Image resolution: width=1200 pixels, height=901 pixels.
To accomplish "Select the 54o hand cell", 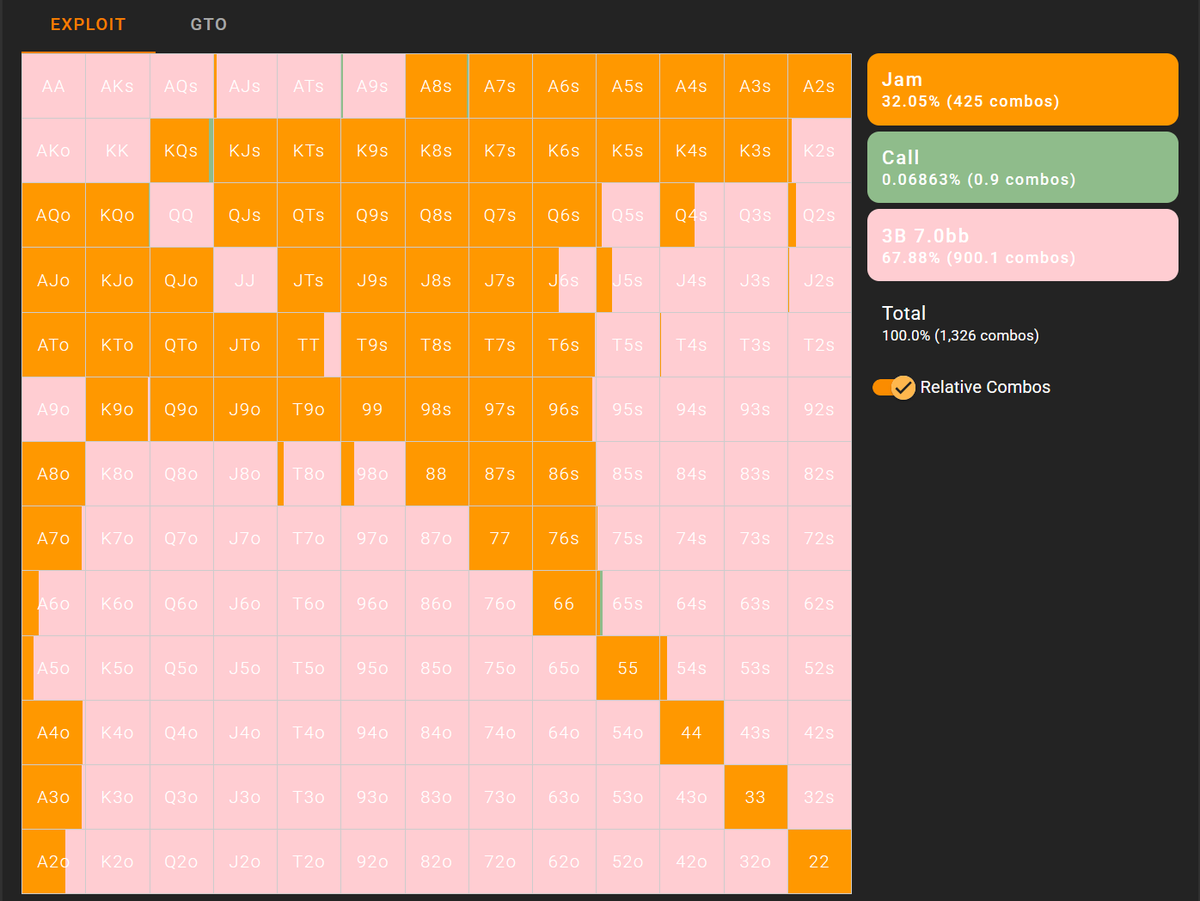I will point(628,732).
